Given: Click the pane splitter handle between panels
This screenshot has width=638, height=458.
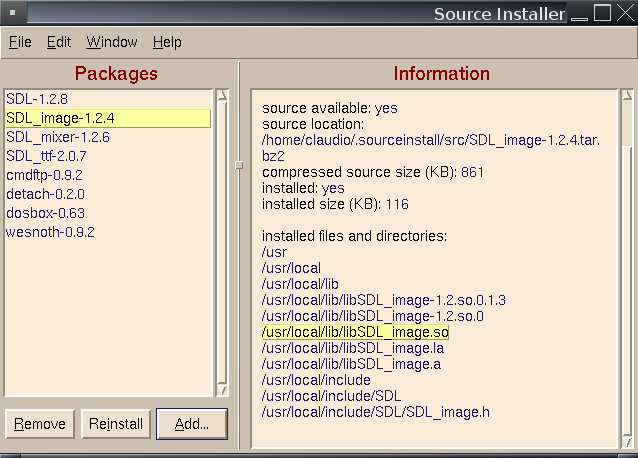Looking at the screenshot, I should click(239, 165).
